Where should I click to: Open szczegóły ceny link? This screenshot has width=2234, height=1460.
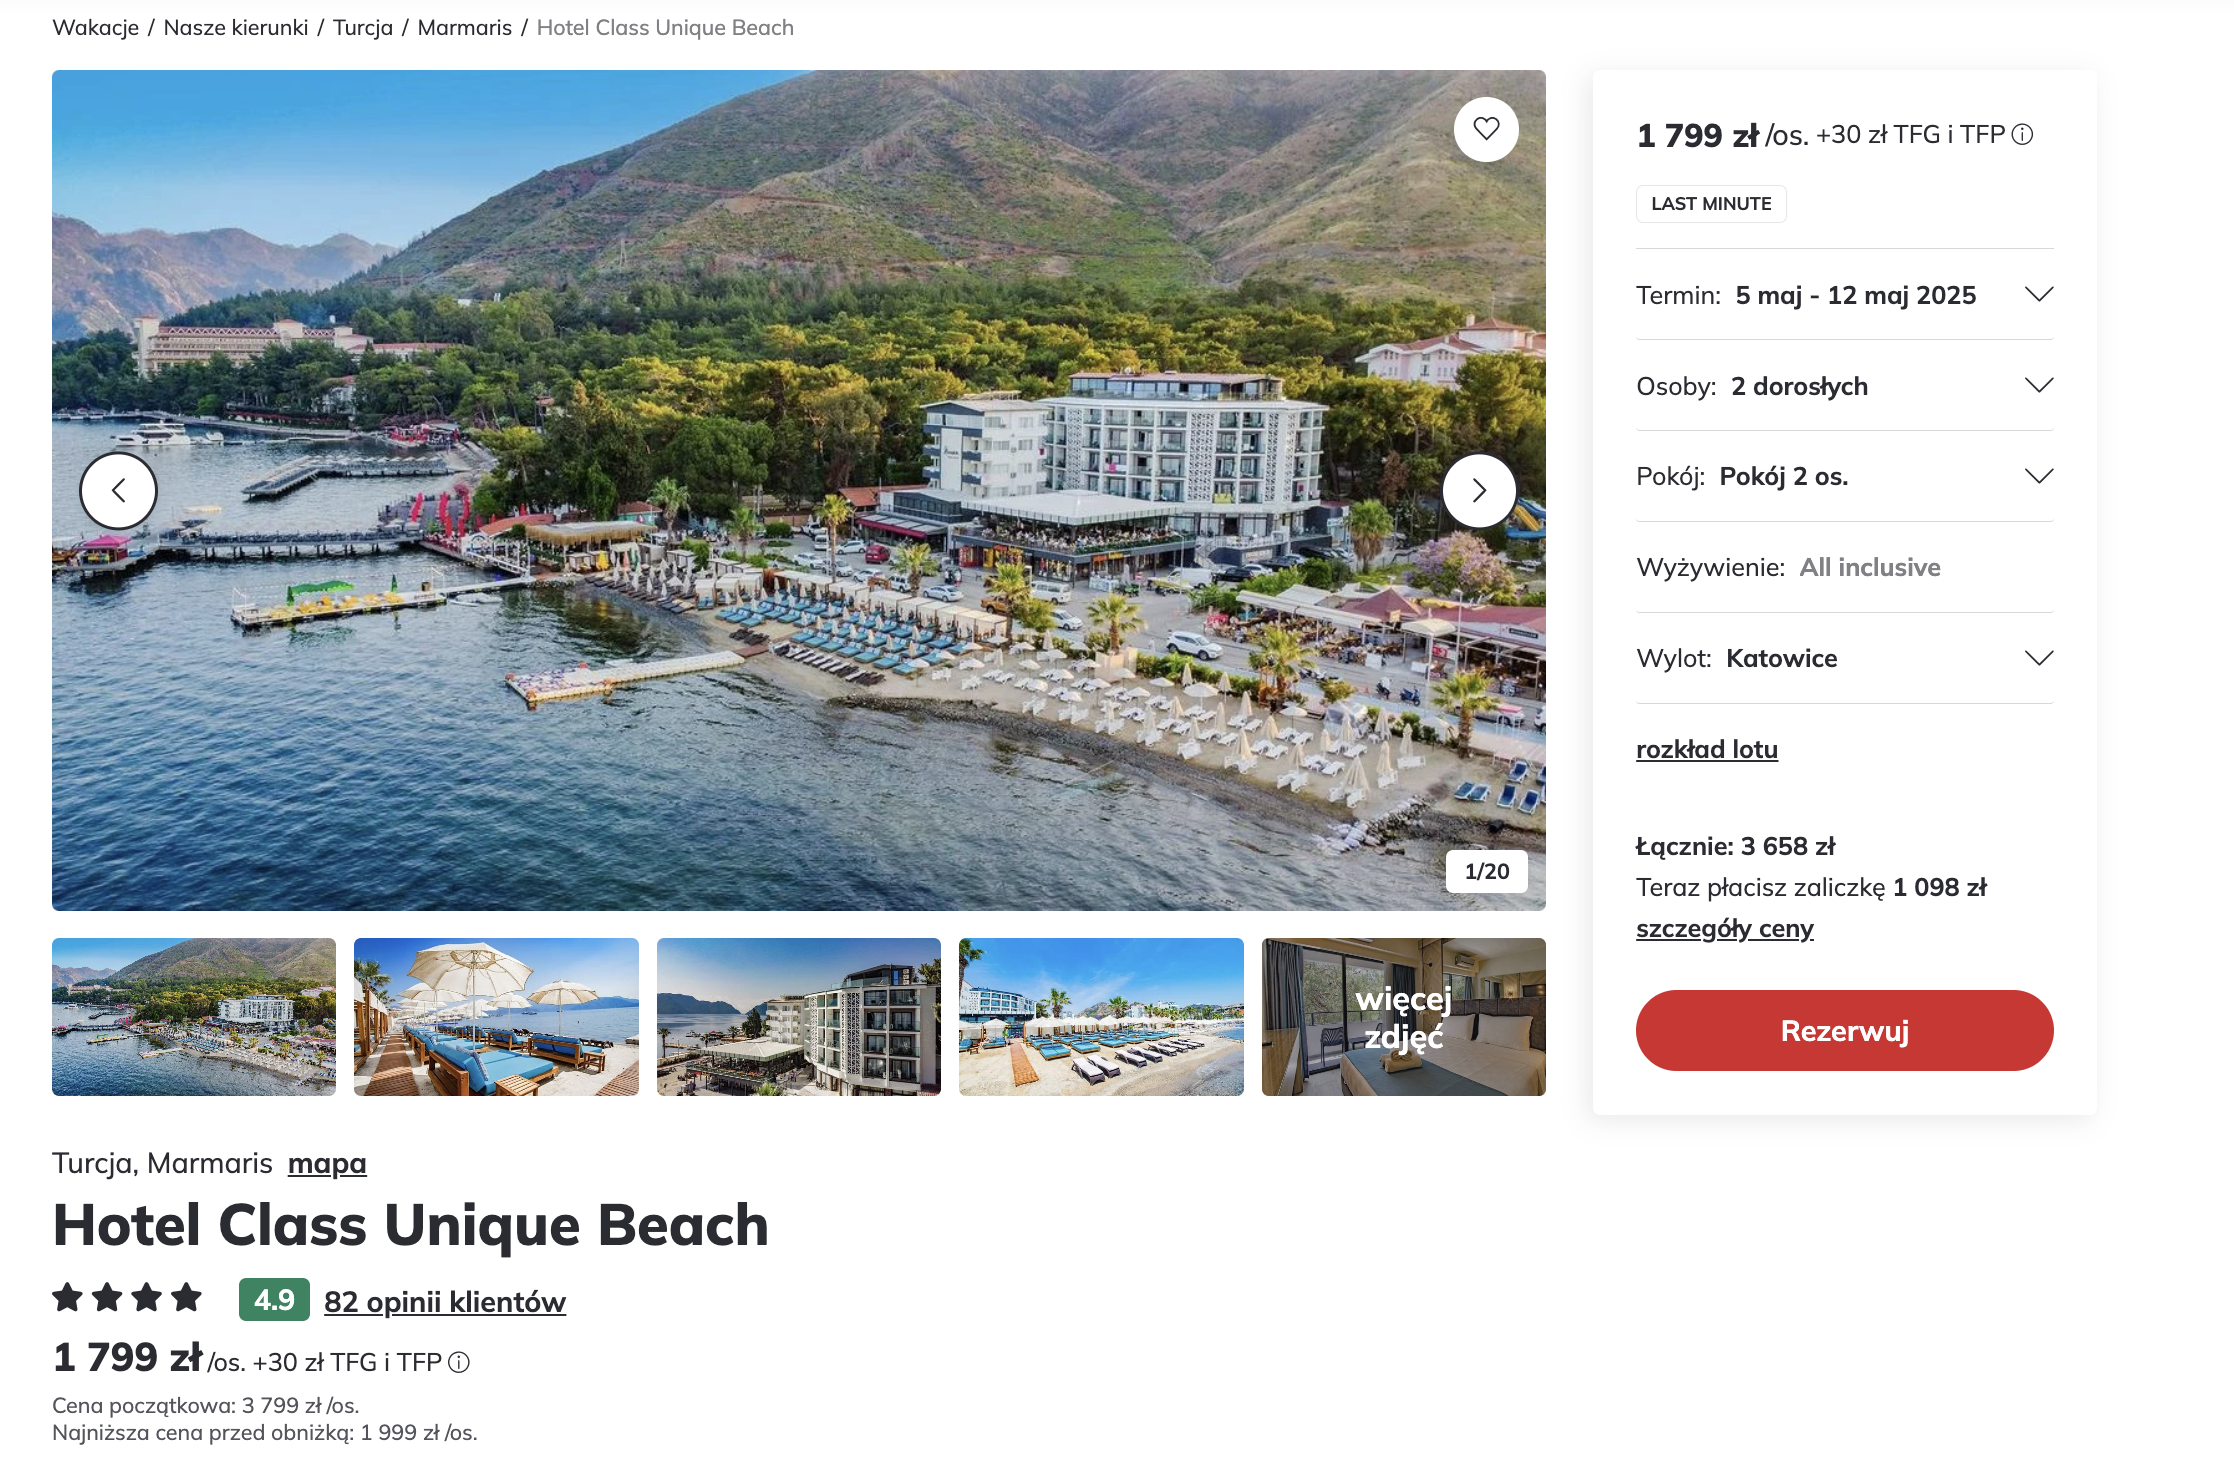(1725, 929)
